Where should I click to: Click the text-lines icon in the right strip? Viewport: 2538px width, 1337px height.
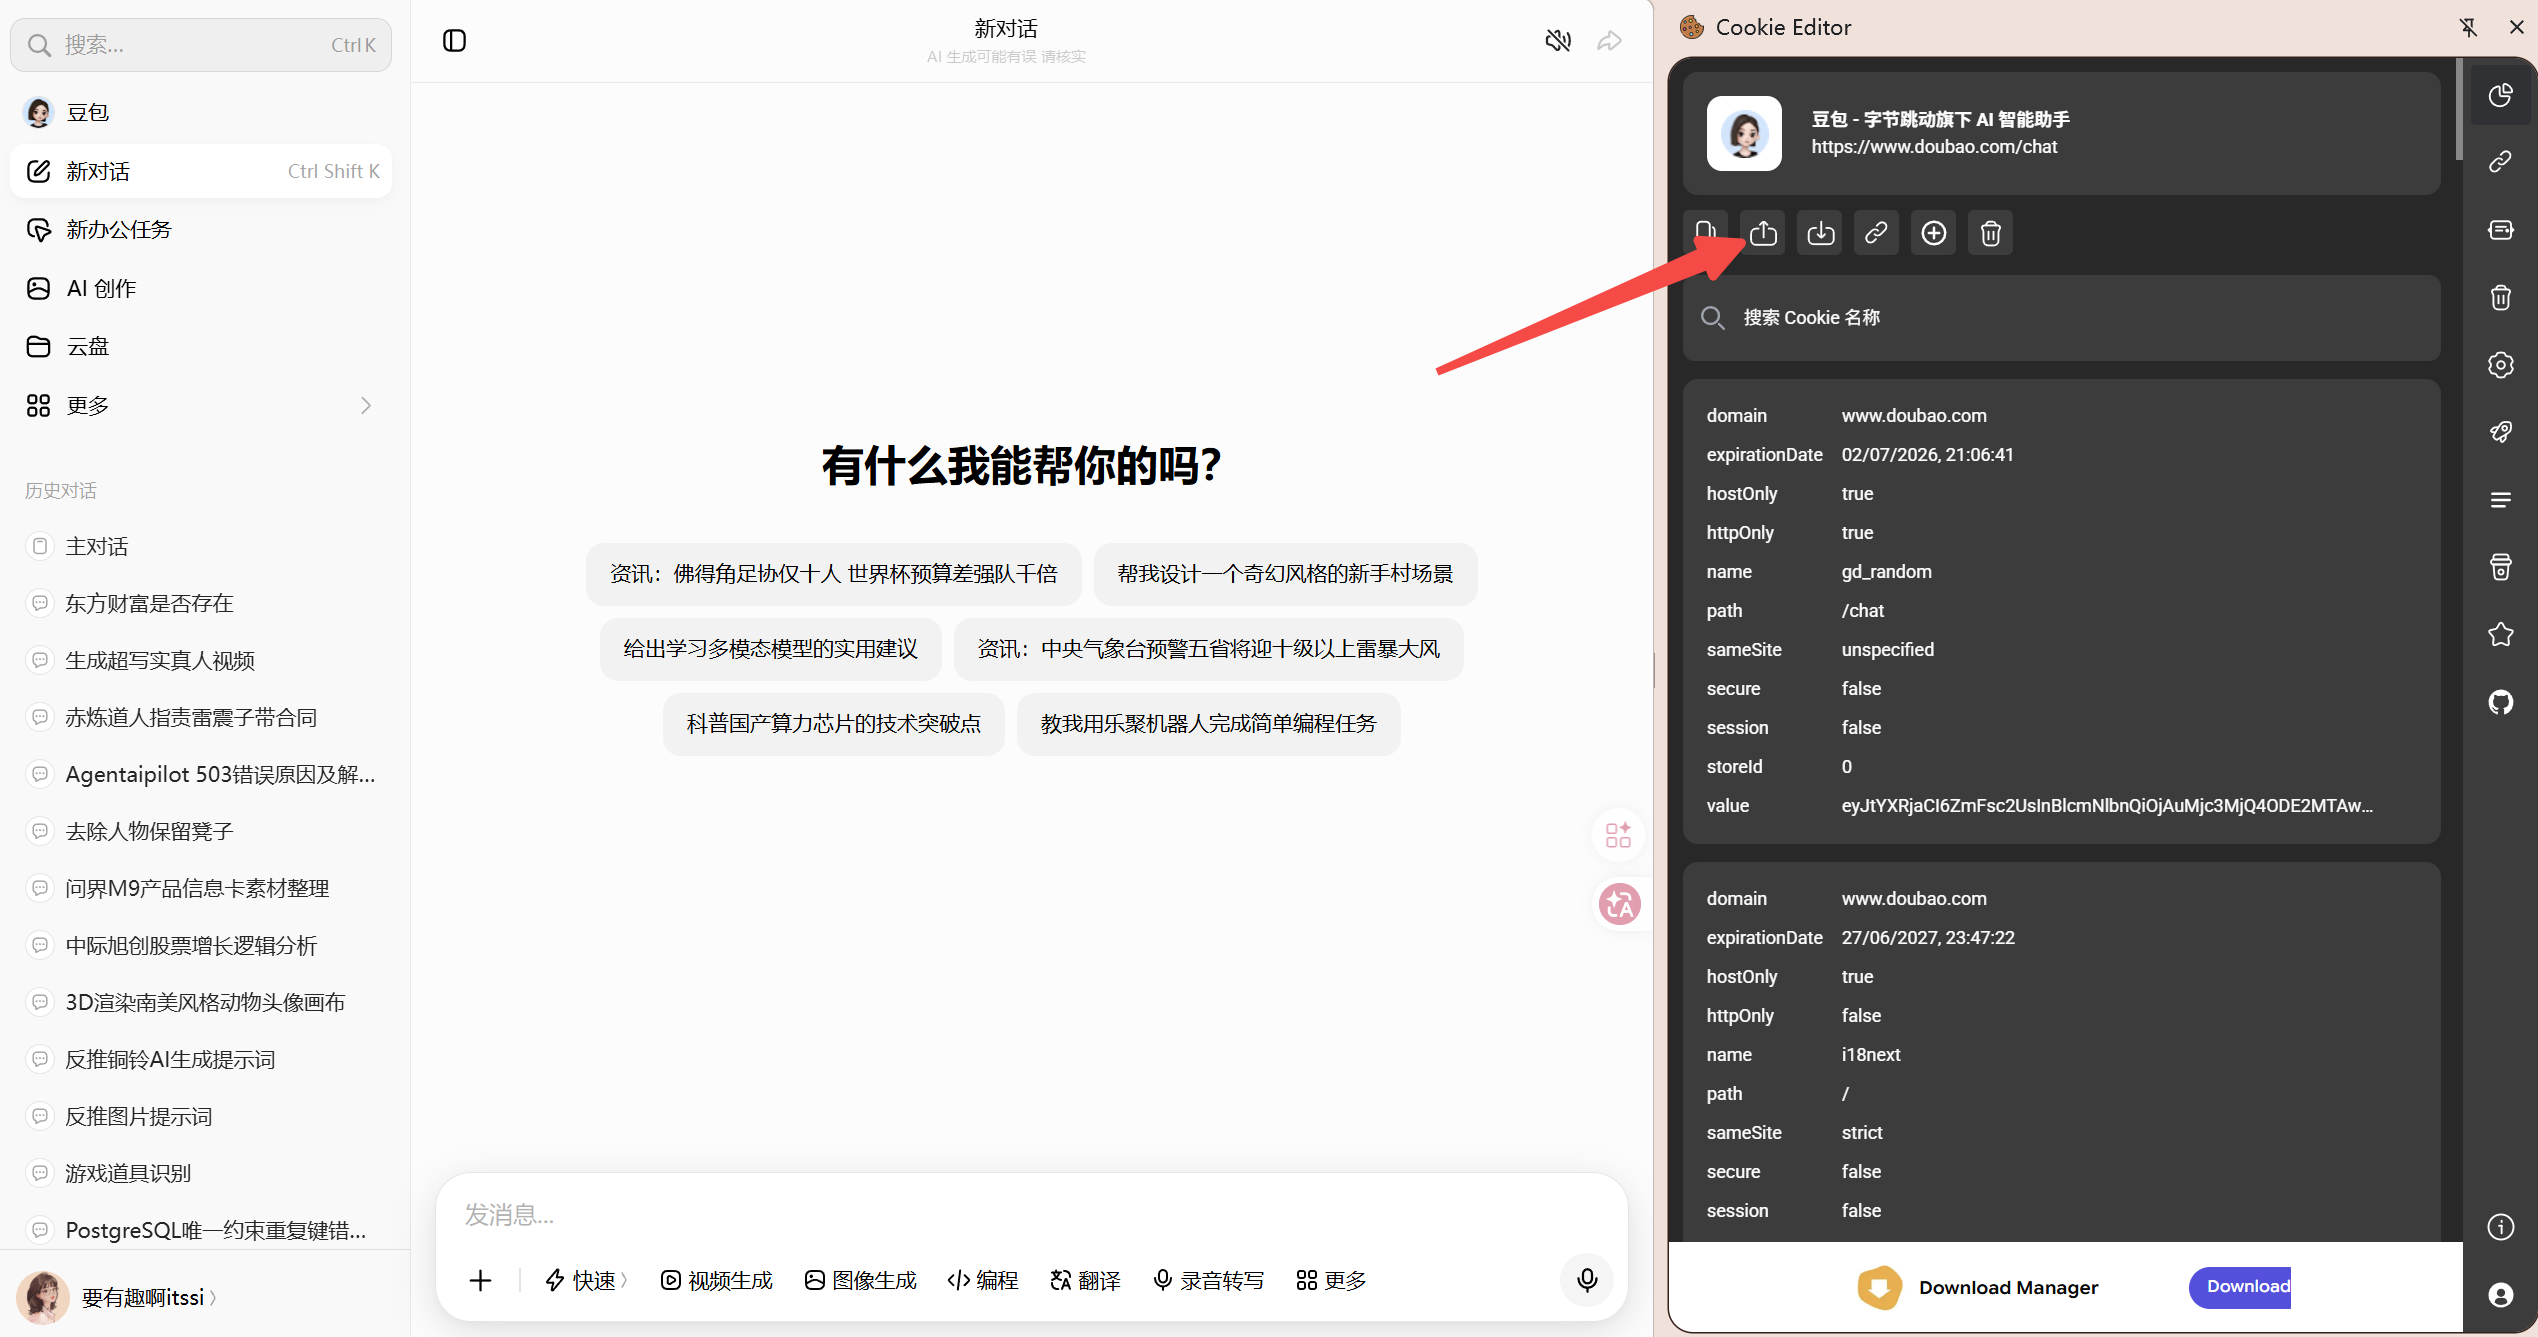pyautogui.click(x=2501, y=500)
